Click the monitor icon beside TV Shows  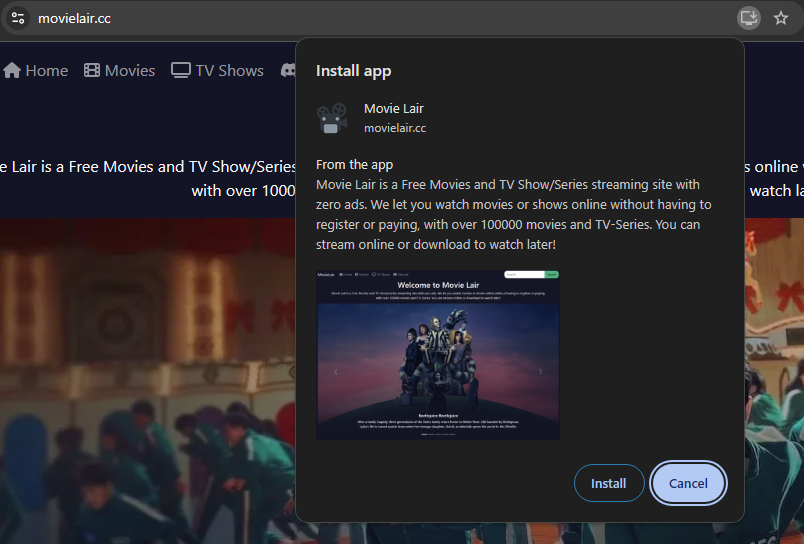[180, 70]
